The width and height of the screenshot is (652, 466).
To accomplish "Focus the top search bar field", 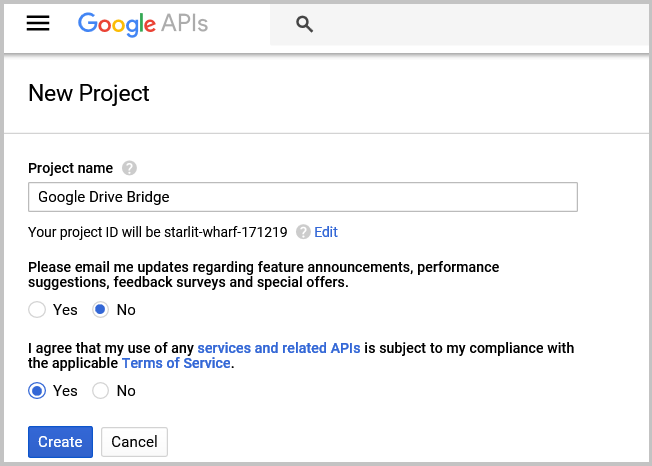I will tap(459, 24).
